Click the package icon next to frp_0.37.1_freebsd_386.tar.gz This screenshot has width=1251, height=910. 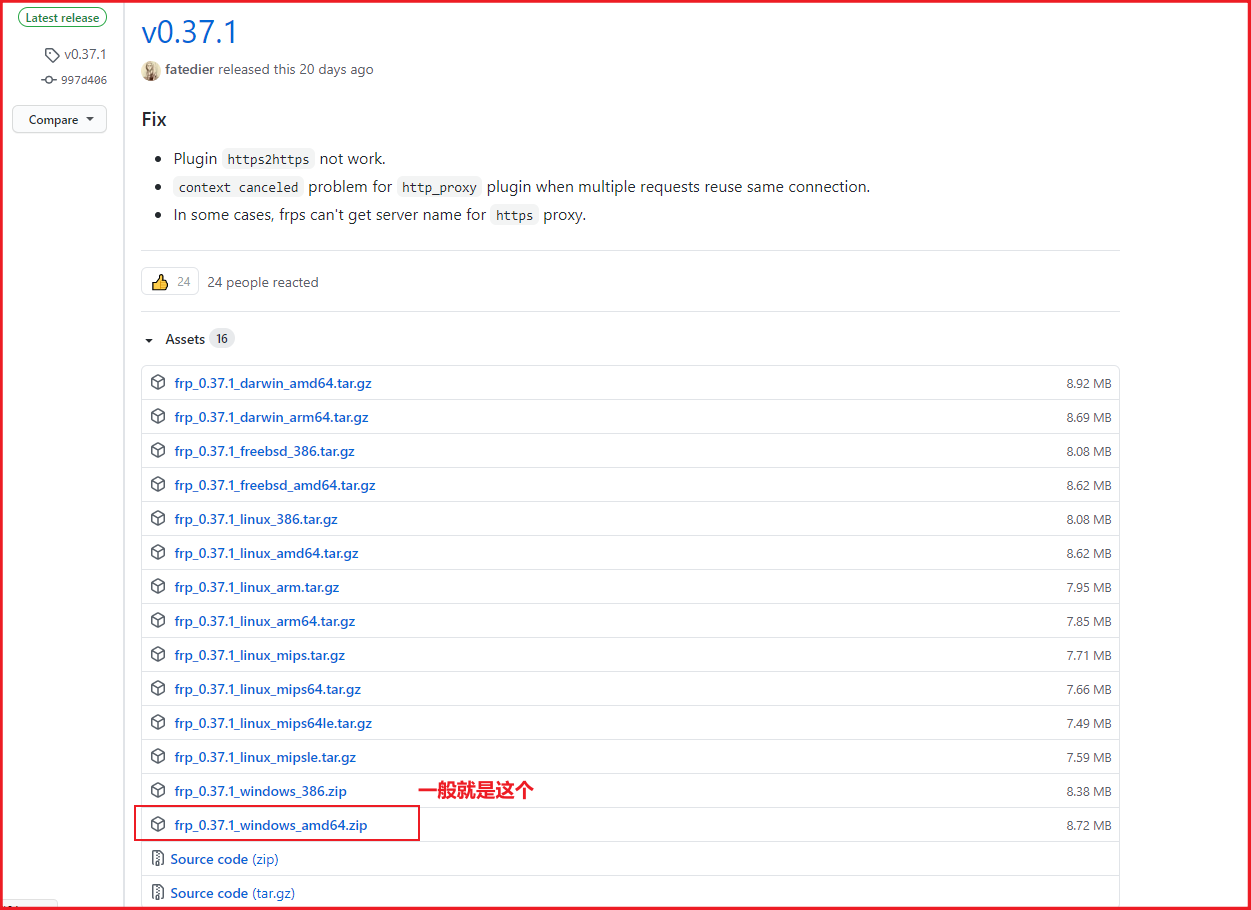point(158,450)
